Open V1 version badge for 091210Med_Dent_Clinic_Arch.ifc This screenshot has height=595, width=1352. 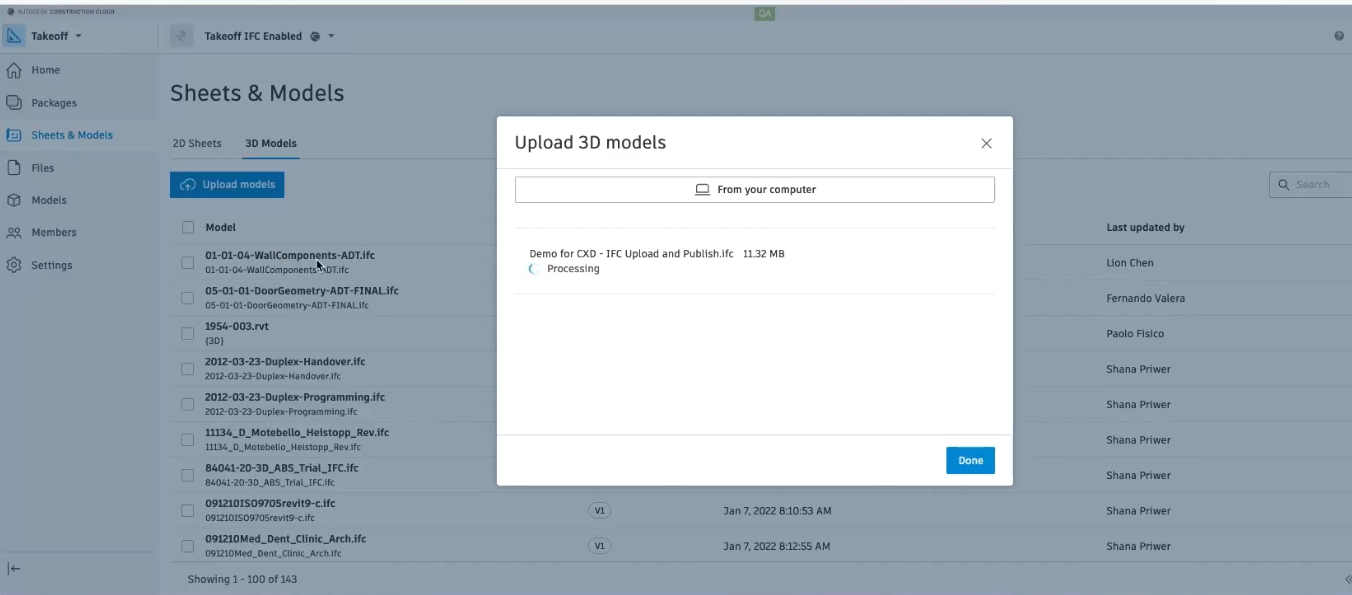tap(599, 546)
